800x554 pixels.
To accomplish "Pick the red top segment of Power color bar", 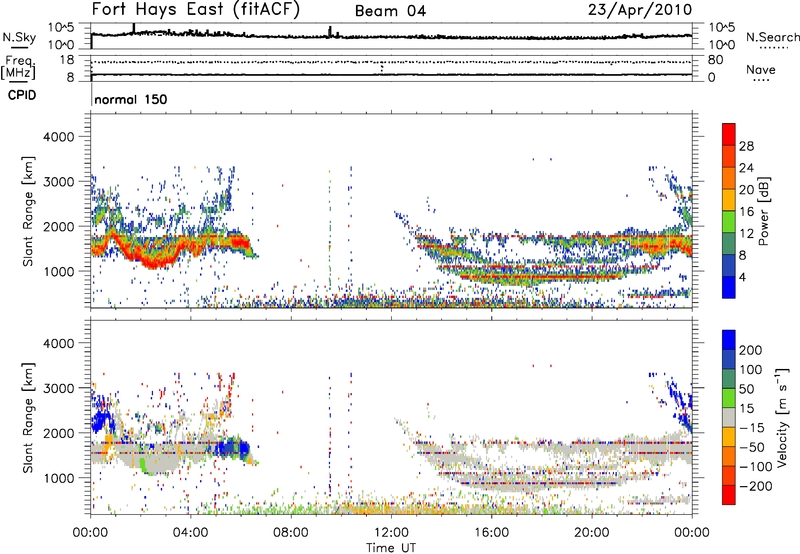I will pos(729,134).
